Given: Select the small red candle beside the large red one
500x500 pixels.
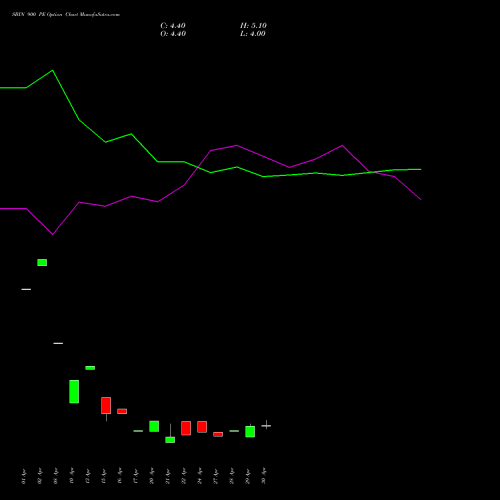Looking at the screenshot, I should 122,411.
